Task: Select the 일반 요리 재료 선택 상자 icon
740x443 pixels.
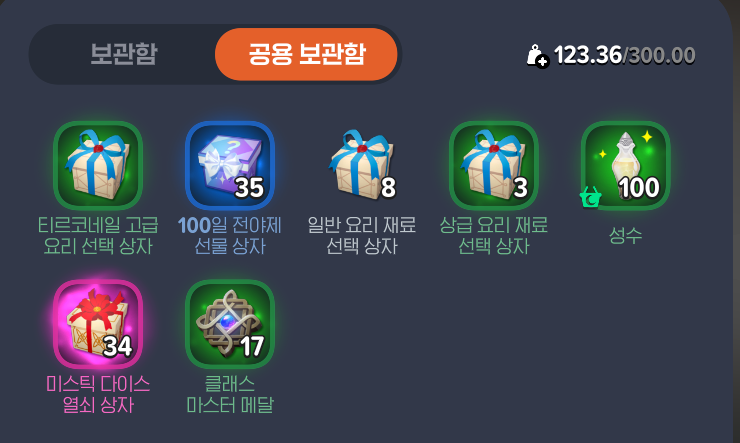Action: (x=362, y=165)
